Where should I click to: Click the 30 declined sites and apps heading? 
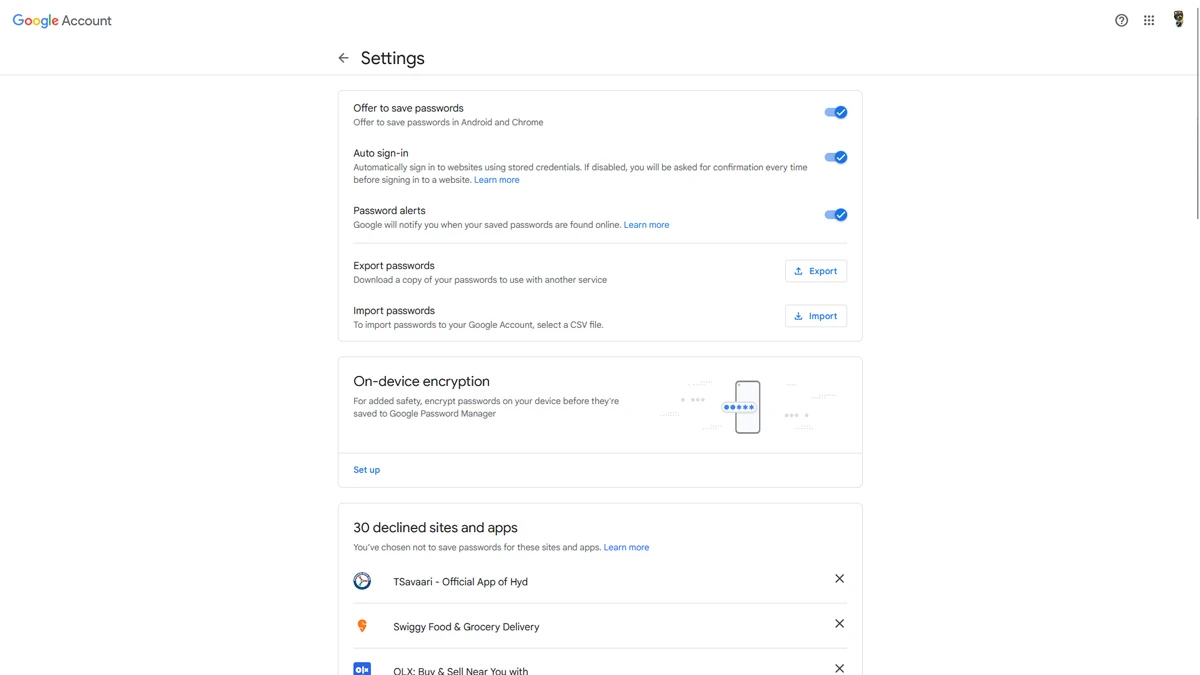435,527
